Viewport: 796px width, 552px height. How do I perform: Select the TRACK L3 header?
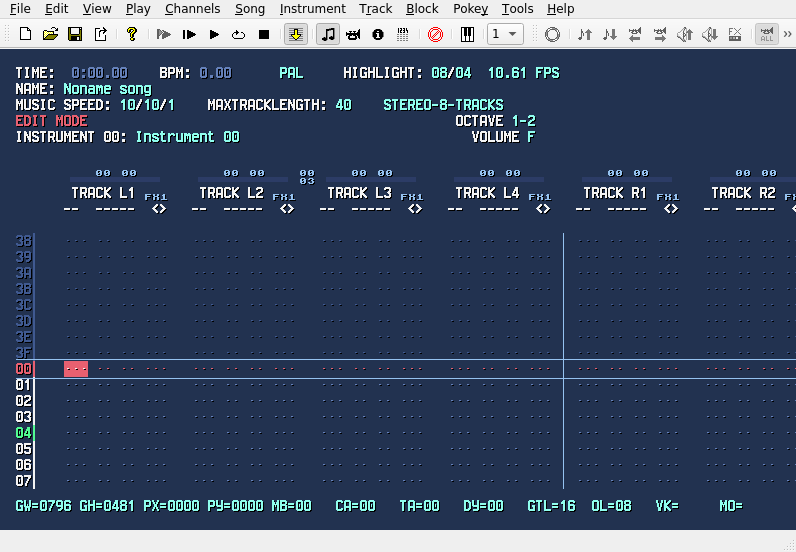359,193
